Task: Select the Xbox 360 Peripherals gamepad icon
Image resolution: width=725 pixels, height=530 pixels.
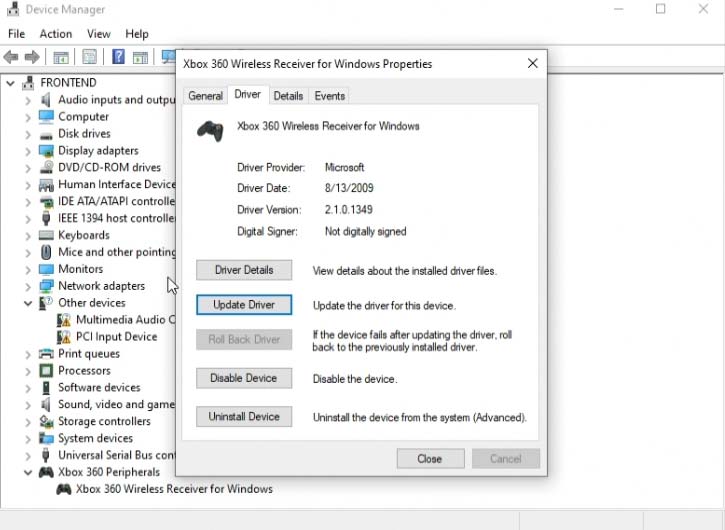Action: [x=46, y=472]
